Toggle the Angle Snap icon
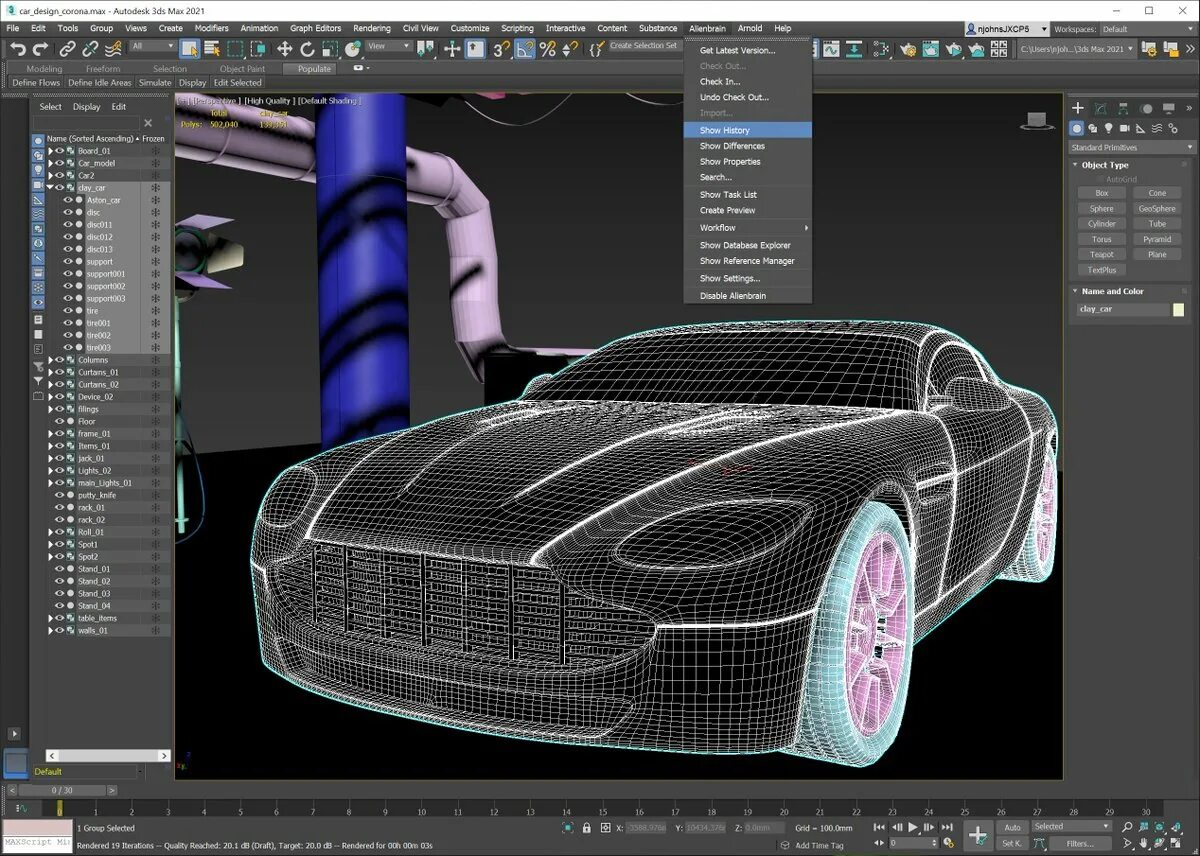 point(526,48)
